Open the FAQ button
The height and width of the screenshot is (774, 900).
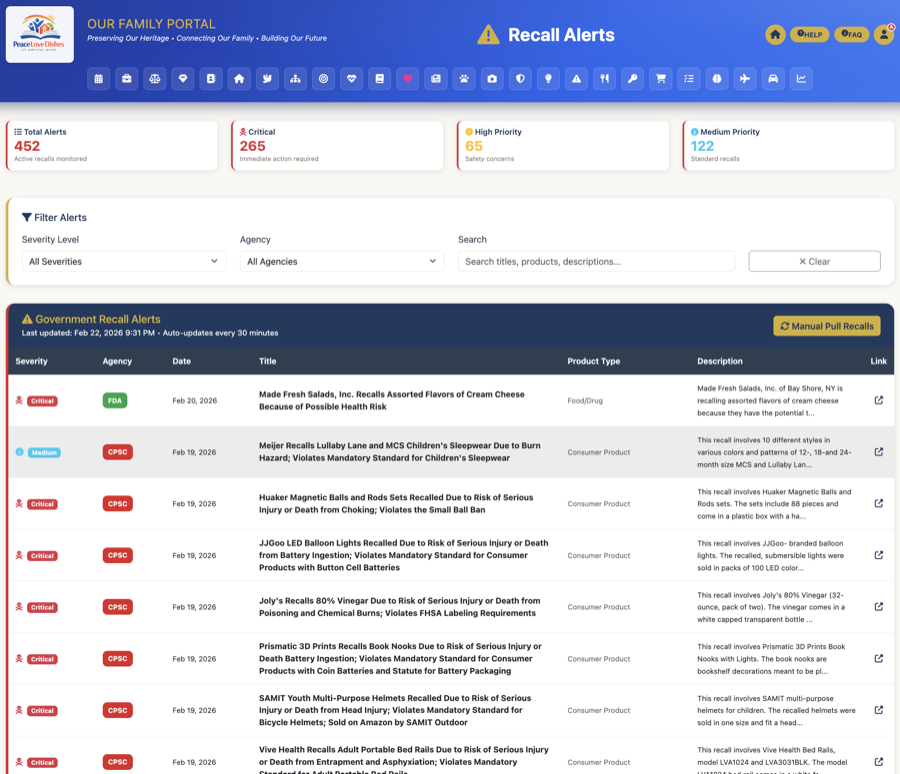click(x=852, y=34)
